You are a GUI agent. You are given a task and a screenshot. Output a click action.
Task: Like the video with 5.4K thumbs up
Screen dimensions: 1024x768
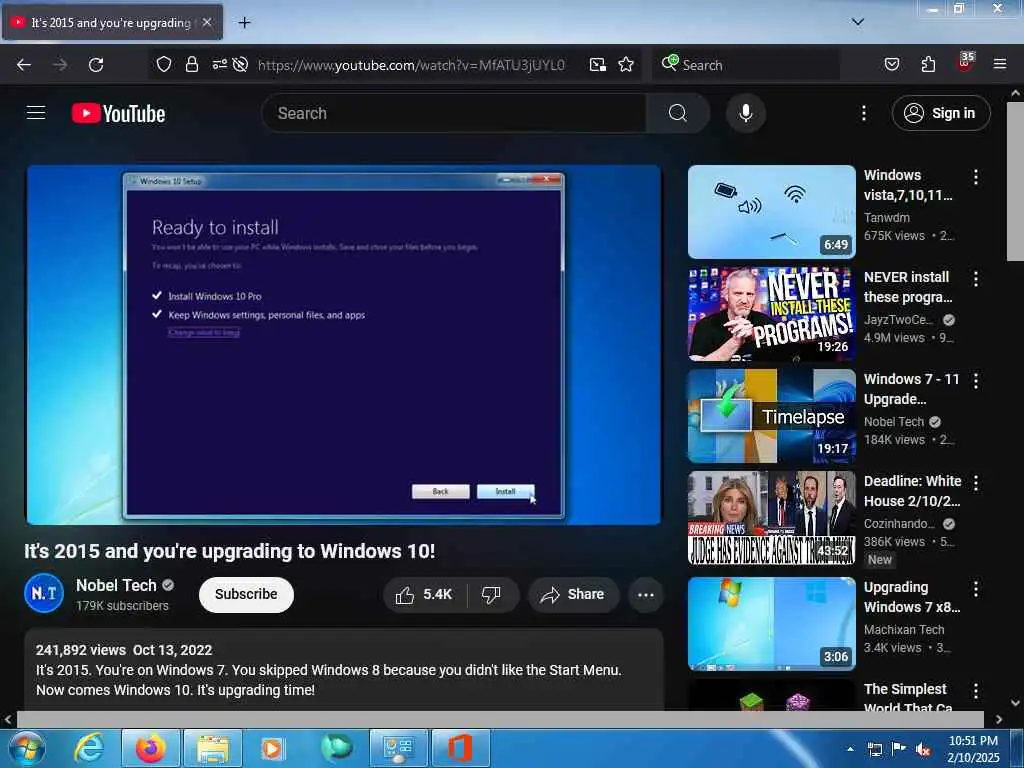pyautogui.click(x=424, y=594)
